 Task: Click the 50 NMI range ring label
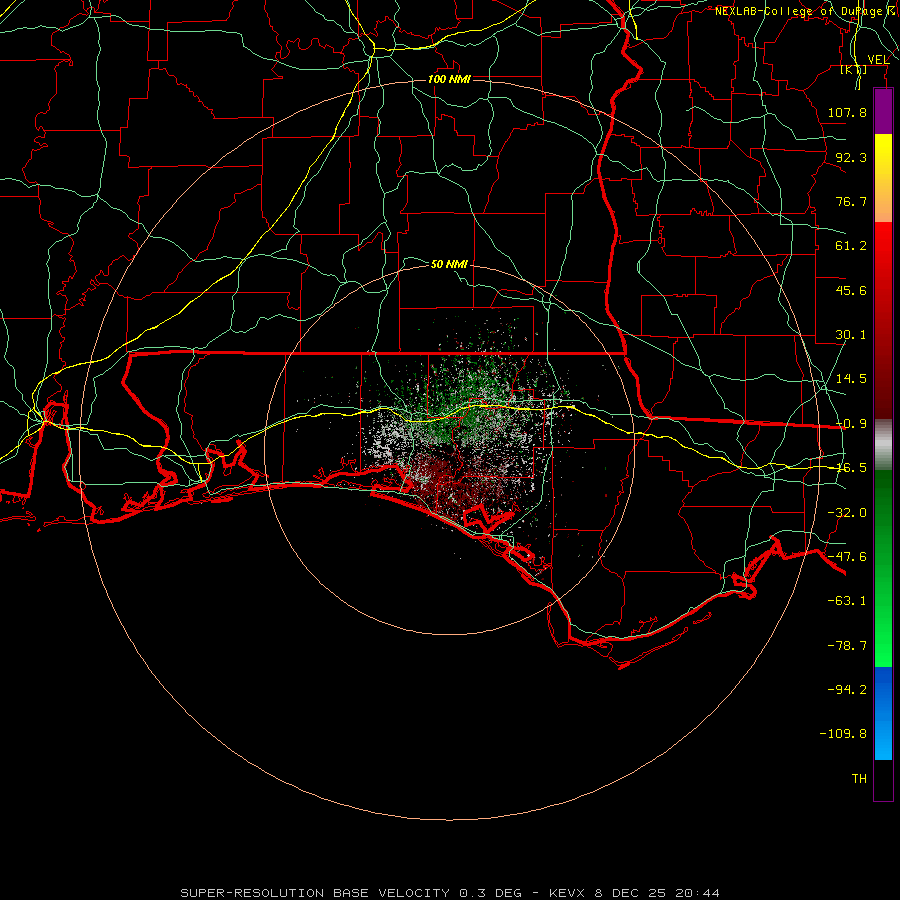(x=449, y=264)
